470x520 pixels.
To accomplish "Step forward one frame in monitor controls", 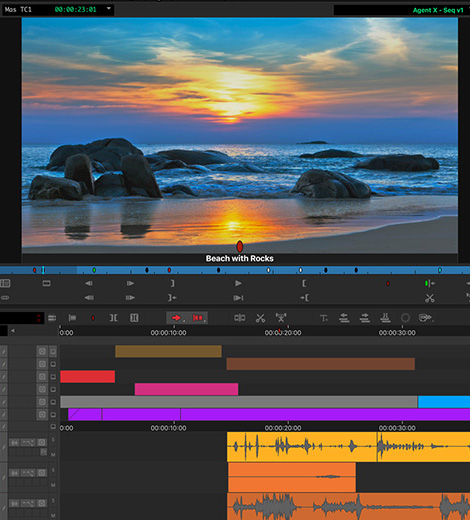I will click(130, 283).
